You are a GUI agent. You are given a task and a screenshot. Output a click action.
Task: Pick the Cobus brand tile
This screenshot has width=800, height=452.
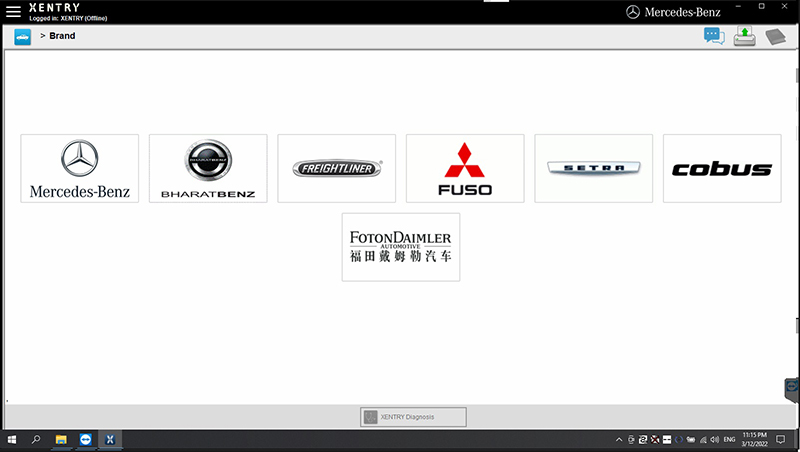722,168
